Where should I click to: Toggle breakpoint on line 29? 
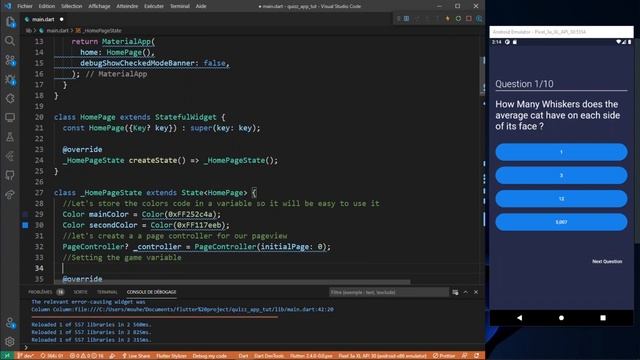pos(25,214)
